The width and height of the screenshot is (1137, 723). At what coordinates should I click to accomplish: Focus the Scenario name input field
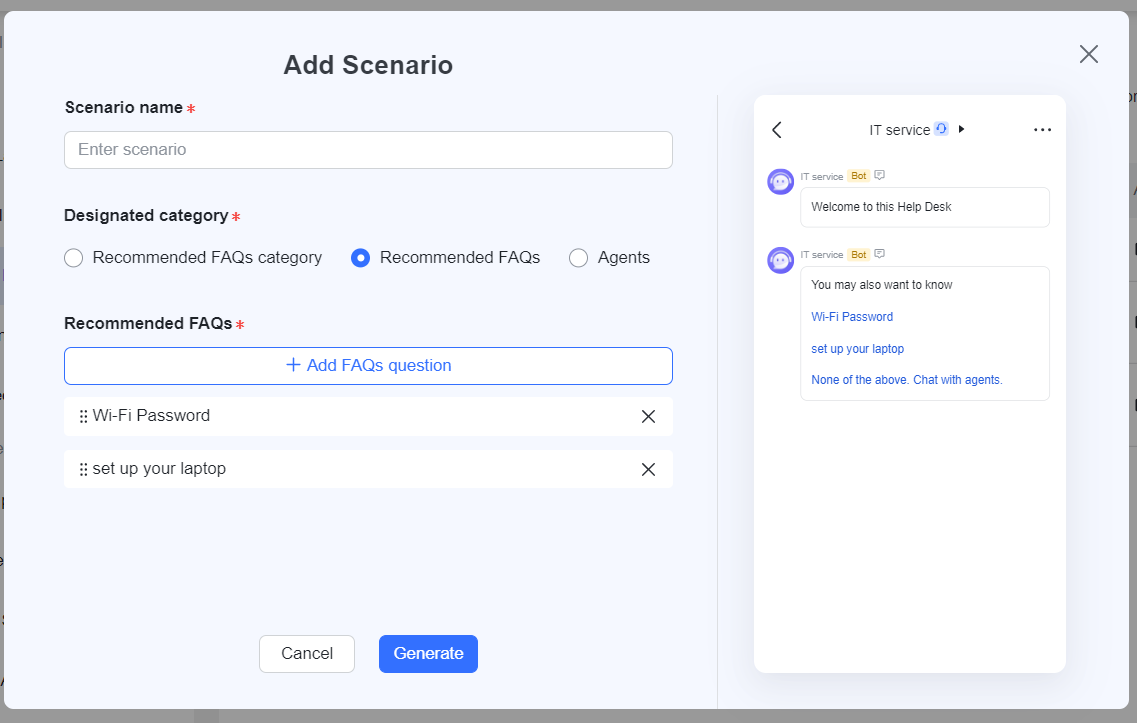click(368, 150)
